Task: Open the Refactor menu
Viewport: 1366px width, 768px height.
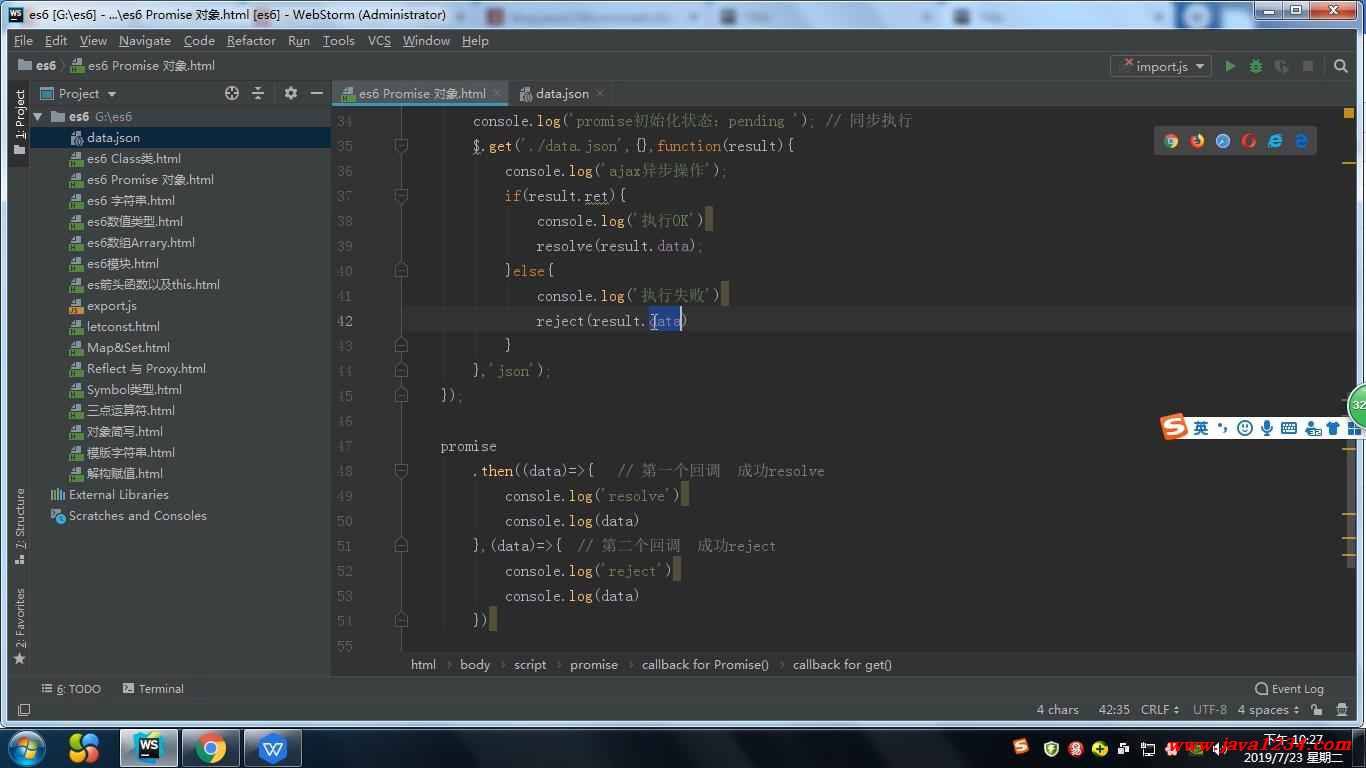Action: point(251,41)
